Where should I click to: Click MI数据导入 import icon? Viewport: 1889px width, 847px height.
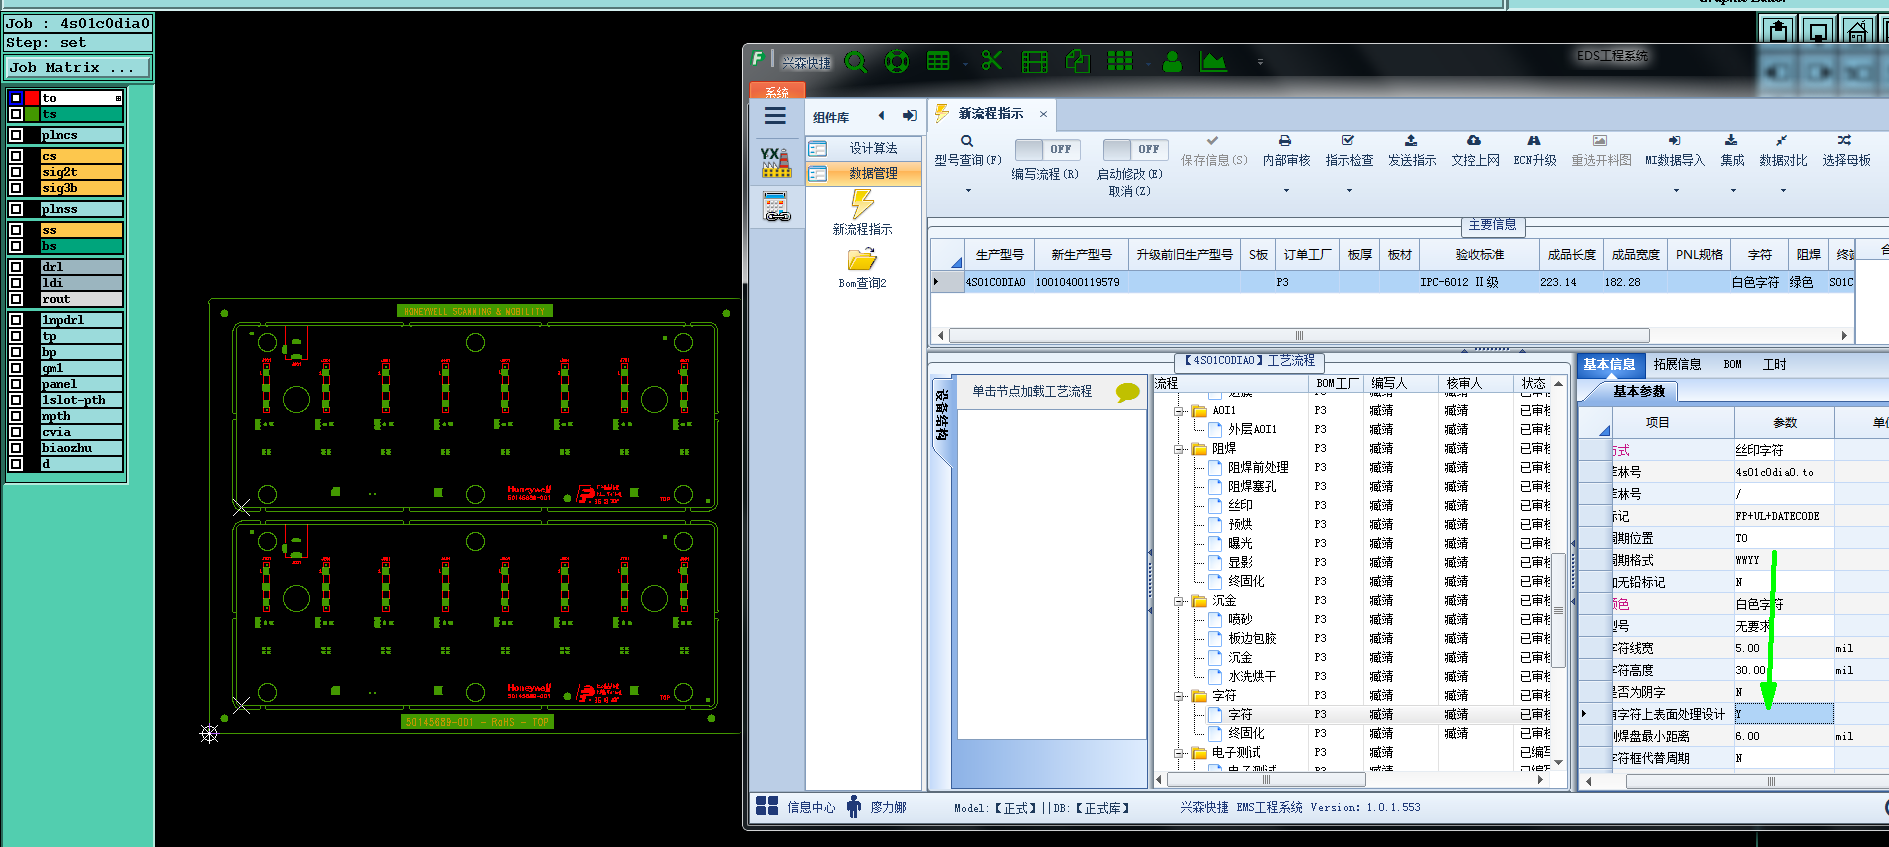[1675, 141]
